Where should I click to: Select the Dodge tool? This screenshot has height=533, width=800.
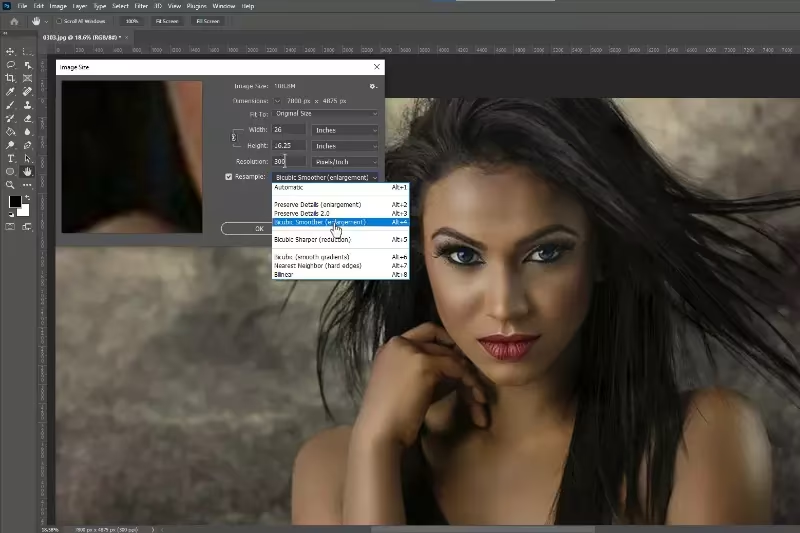pyautogui.click(x=10, y=145)
